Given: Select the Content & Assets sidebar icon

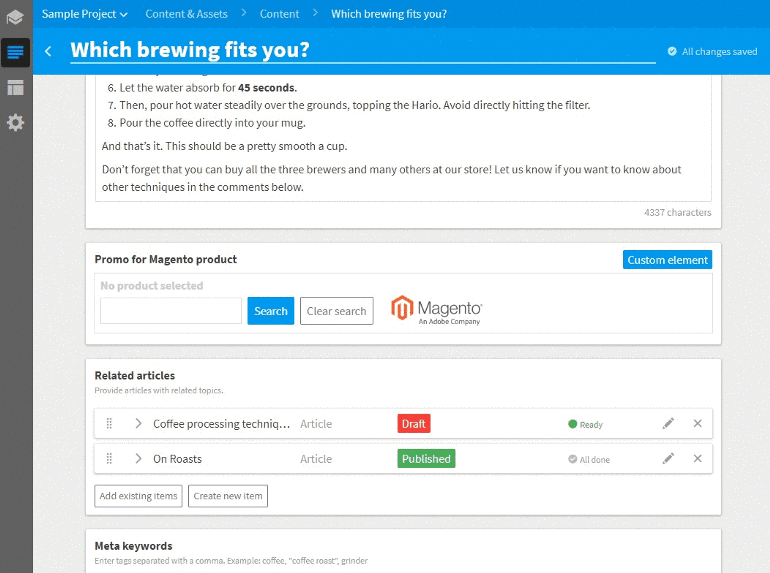Looking at the screenshot, I should point(15,52).
